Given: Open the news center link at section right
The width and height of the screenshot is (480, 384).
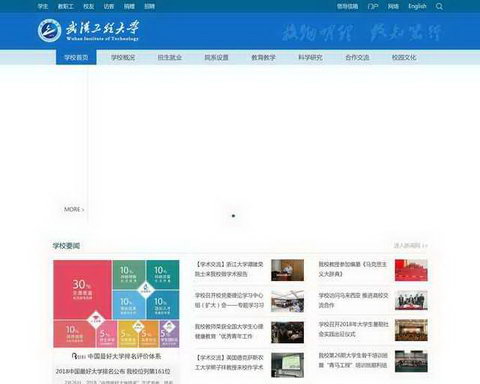Looking at the screenshot, I should (x=410, y=246).
